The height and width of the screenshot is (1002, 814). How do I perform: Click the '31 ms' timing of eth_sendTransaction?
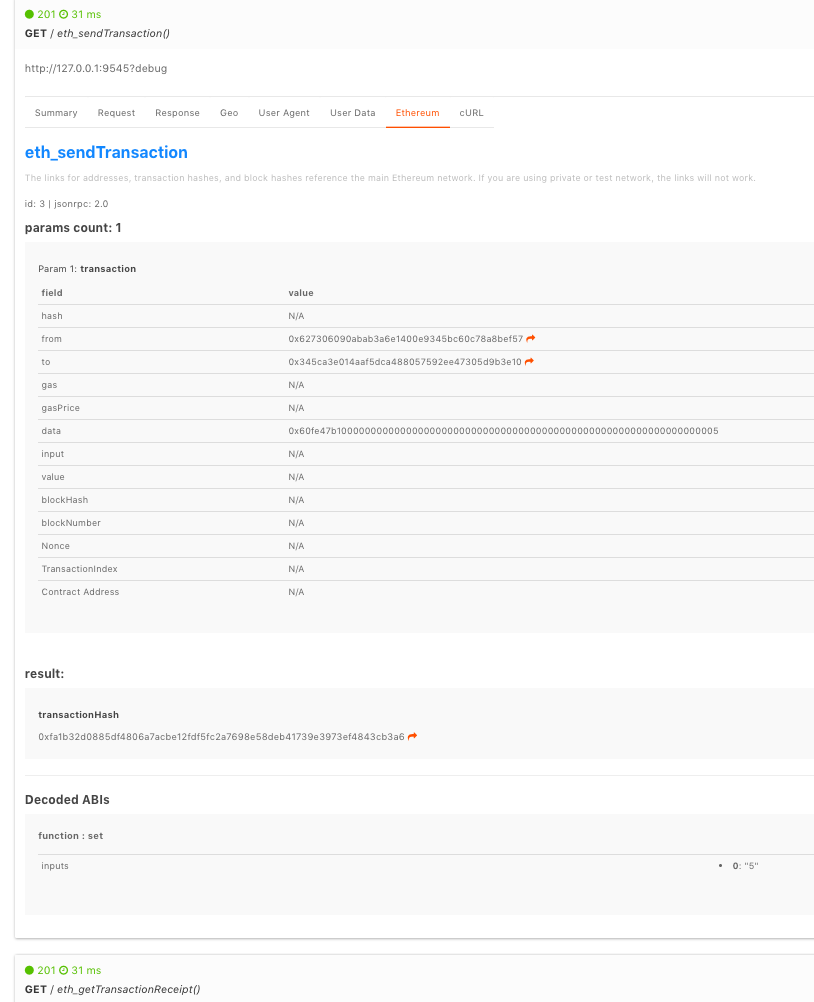(x=86, y=14)
